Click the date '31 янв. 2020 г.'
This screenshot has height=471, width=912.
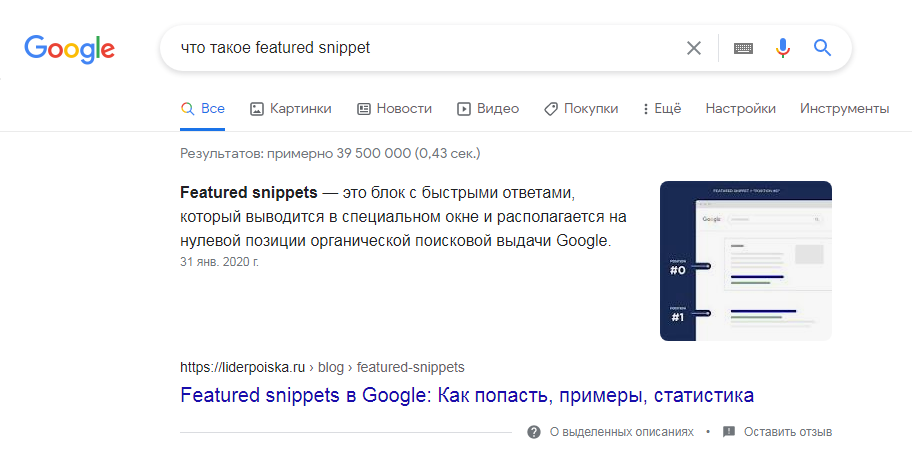tap(219, 262)
